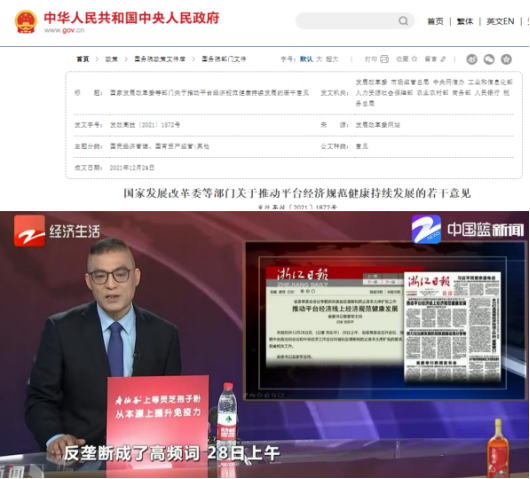
Task: Share via the Qzone star icon
Action: coord(506,59)
